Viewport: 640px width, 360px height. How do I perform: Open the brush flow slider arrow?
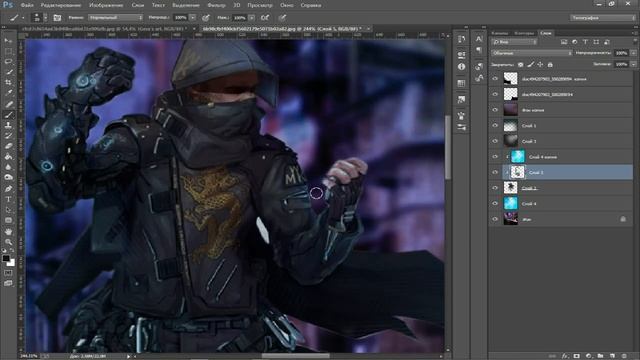[x=251, y=18]
